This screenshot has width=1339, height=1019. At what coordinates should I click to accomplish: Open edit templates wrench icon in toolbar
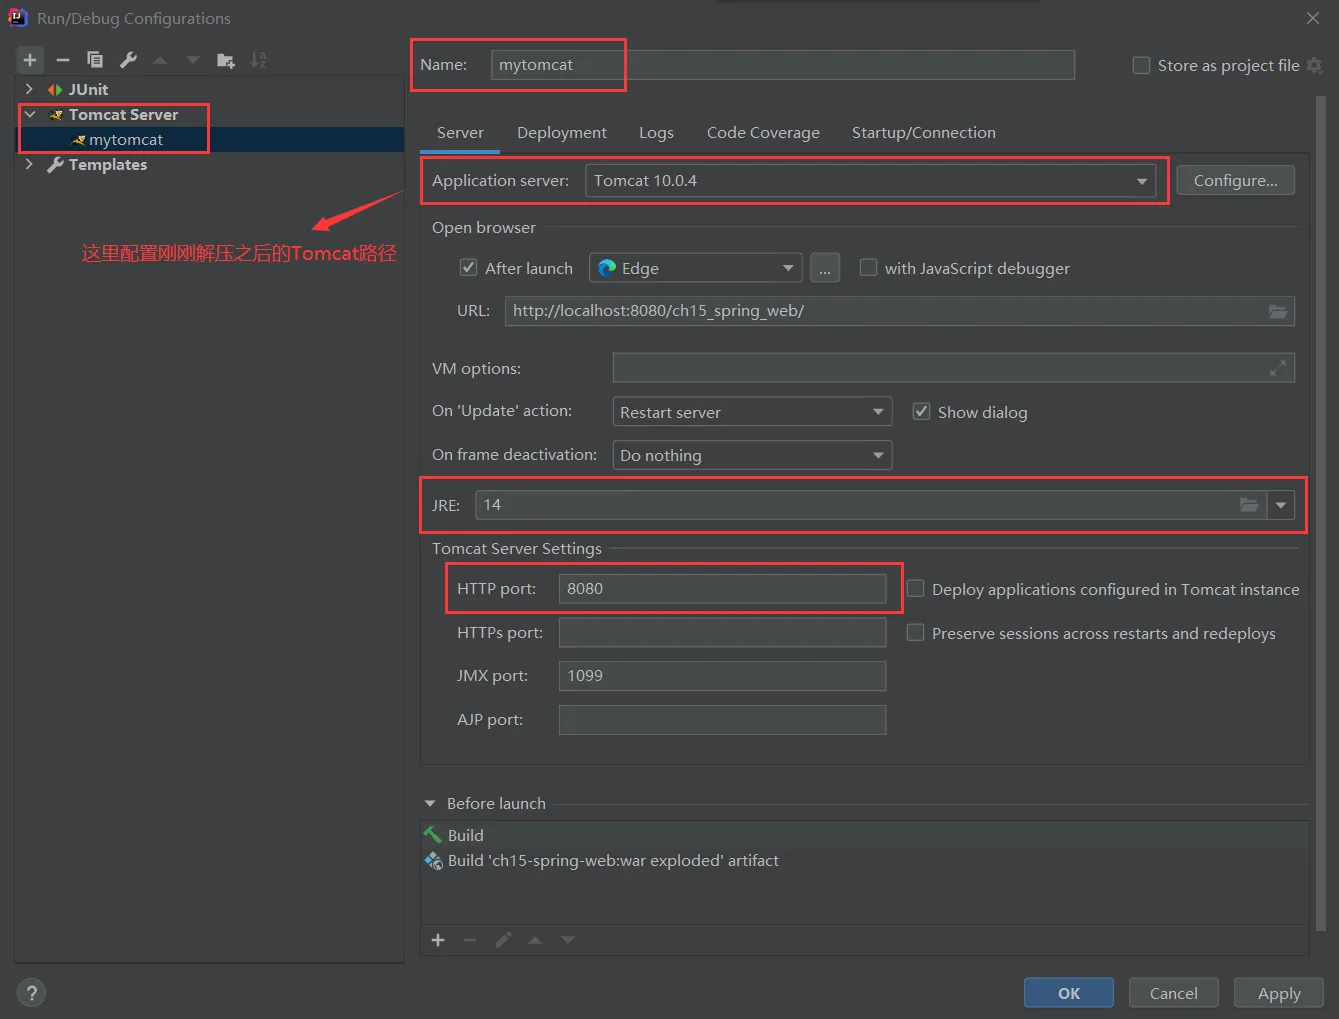click(x=128, y=60)
